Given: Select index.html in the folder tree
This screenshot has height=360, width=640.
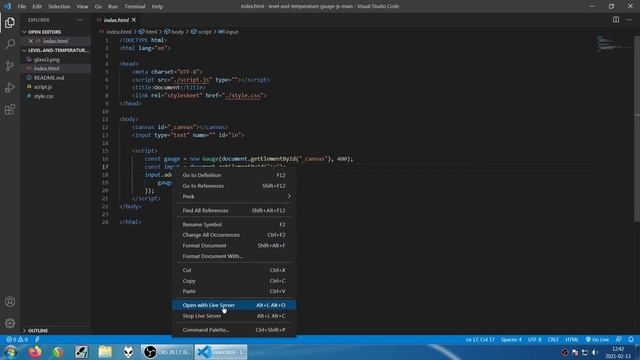Looking at the screenshot, I should tap(56, 69).
